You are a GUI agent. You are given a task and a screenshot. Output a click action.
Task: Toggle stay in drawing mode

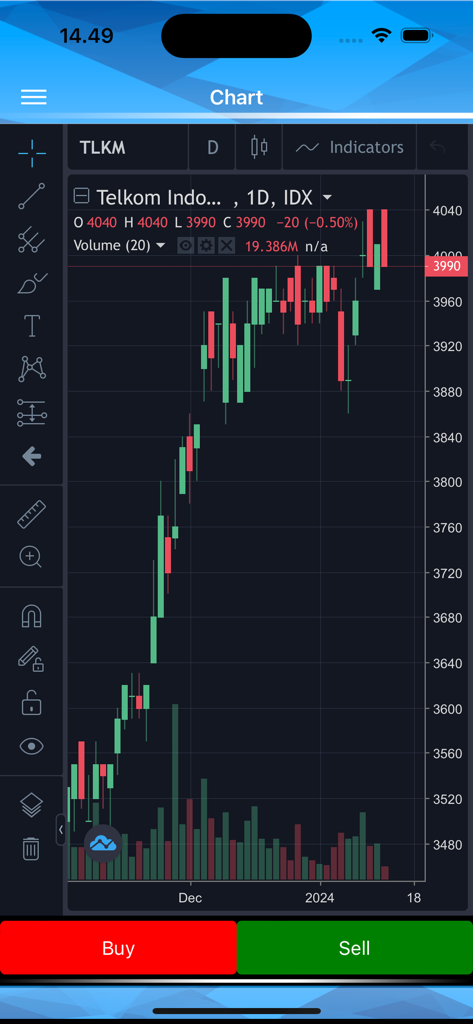[x=32, y=659]
